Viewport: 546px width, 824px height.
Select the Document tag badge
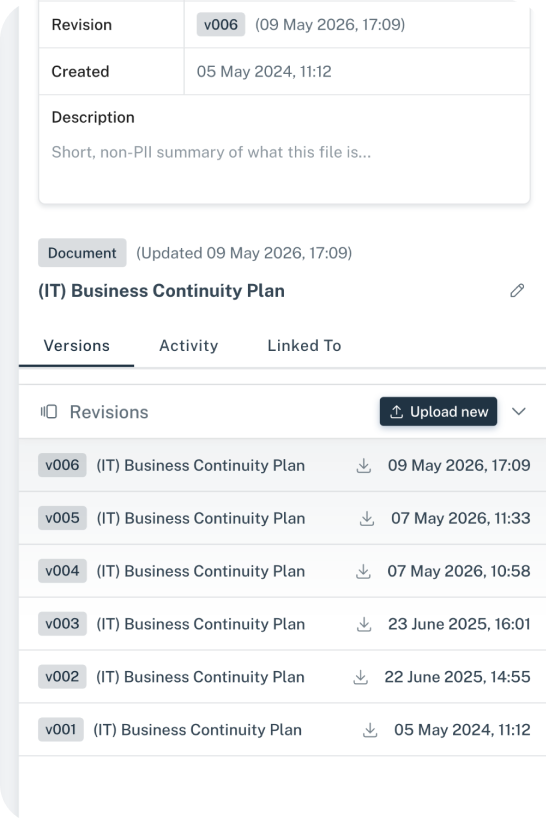pos(82,253)
